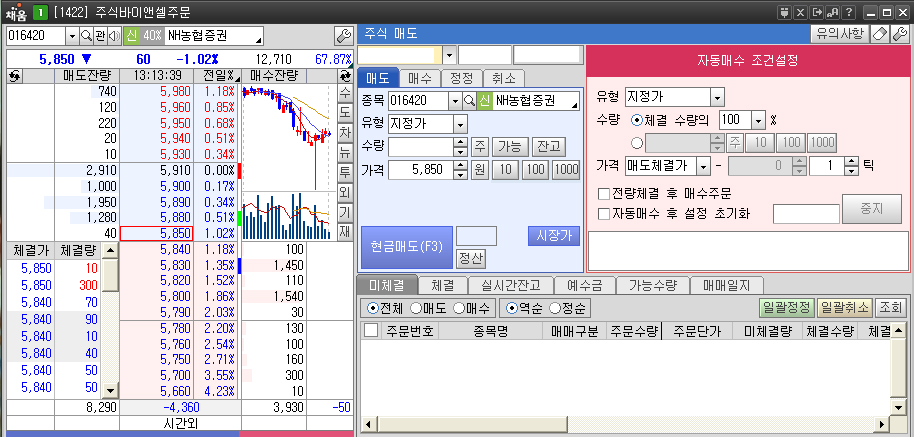The image size is (914, 437).
Task: Switch to the 매수 order tab
Action: click(x=420, y=78)
